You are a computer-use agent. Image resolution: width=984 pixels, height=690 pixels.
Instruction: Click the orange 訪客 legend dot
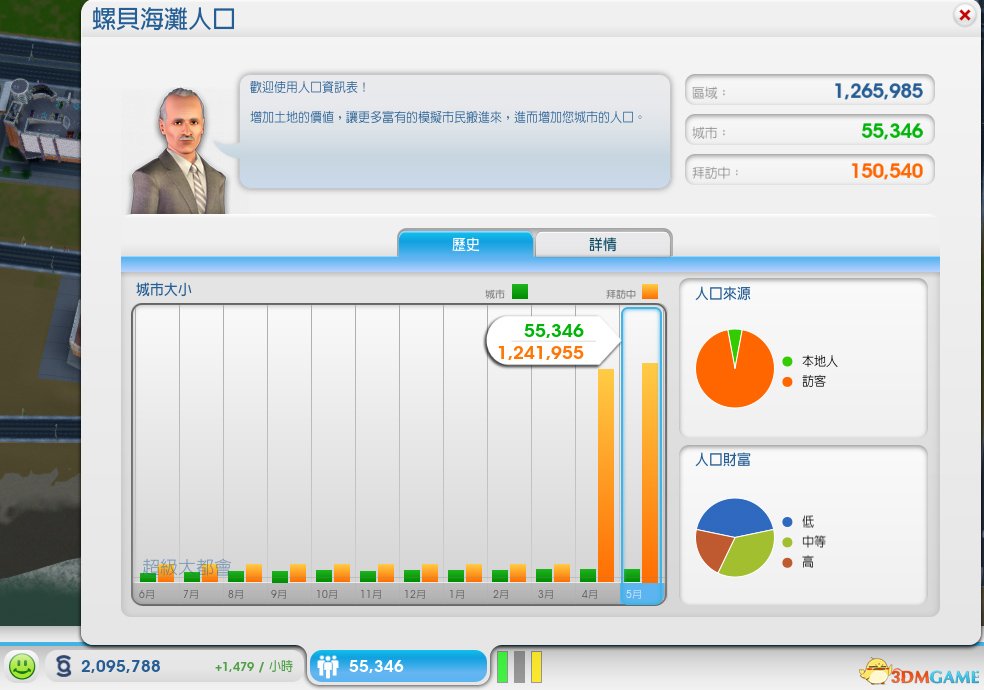(788, 381)
